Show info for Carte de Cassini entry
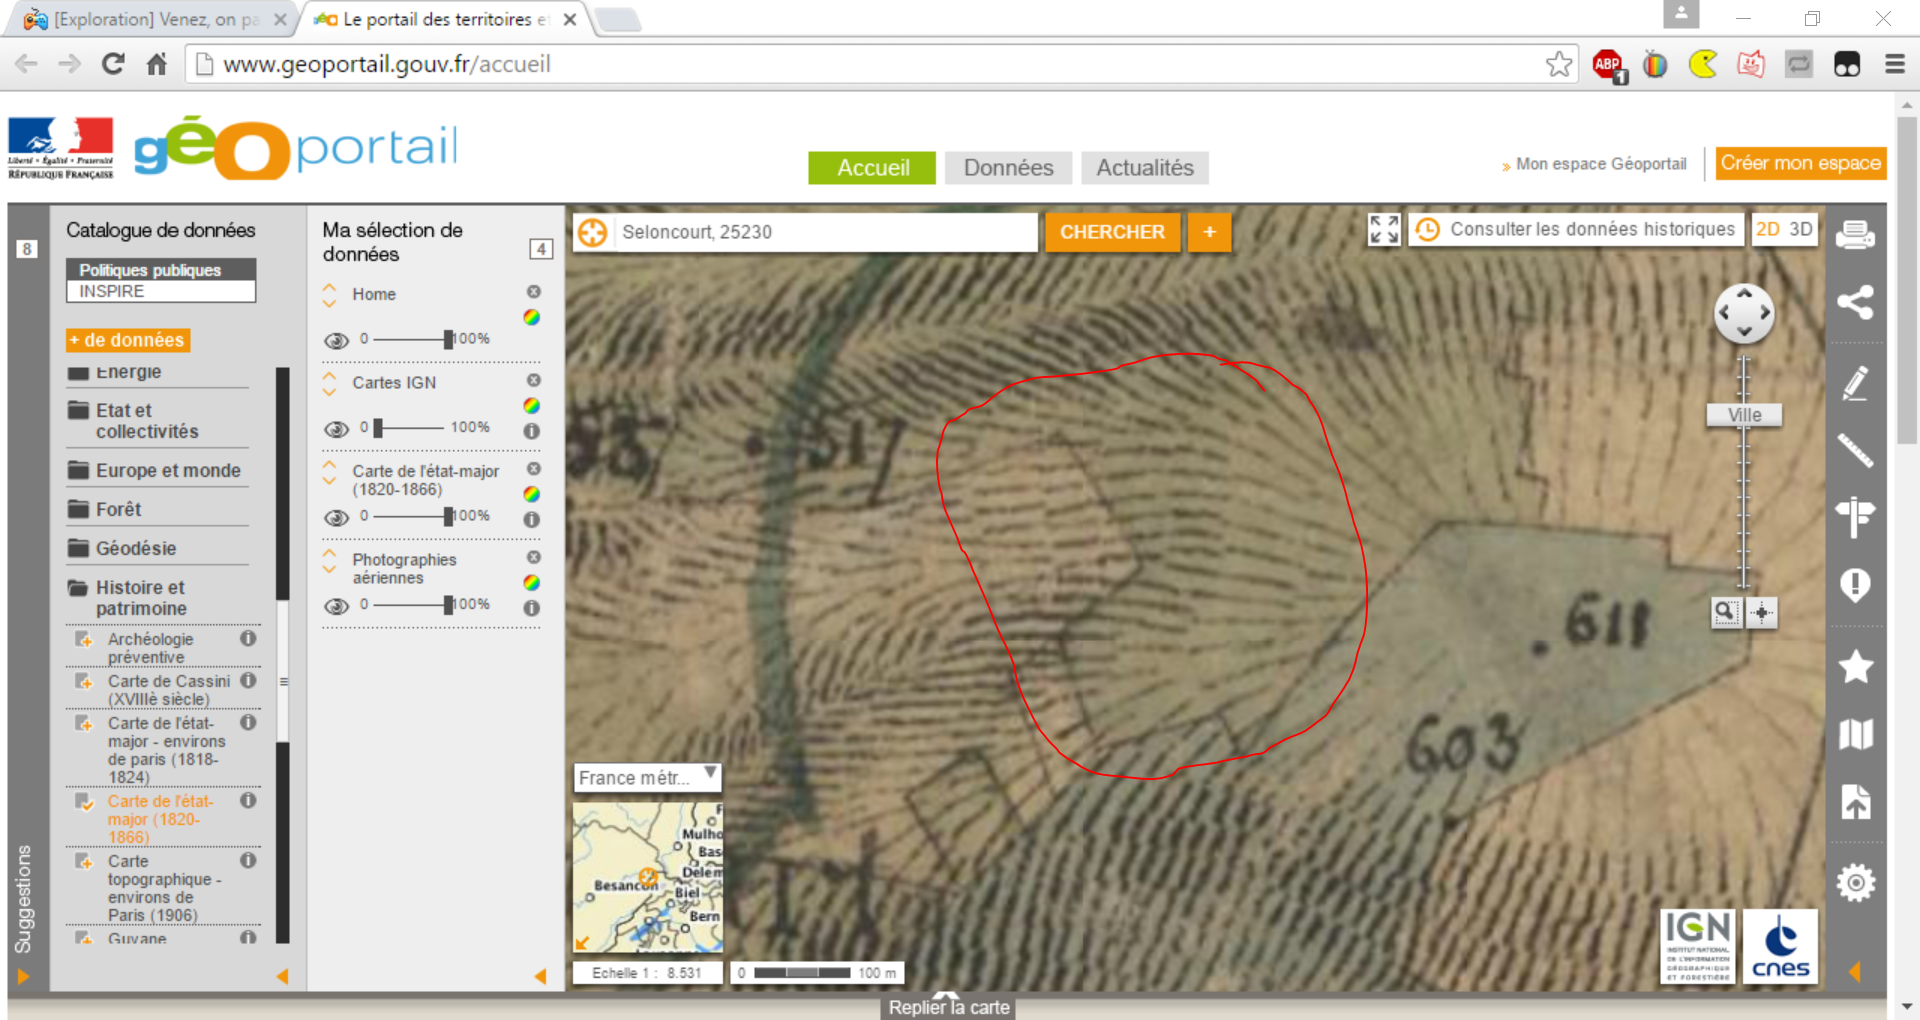Screen dimensions: 1920x1020 (248, 680)
